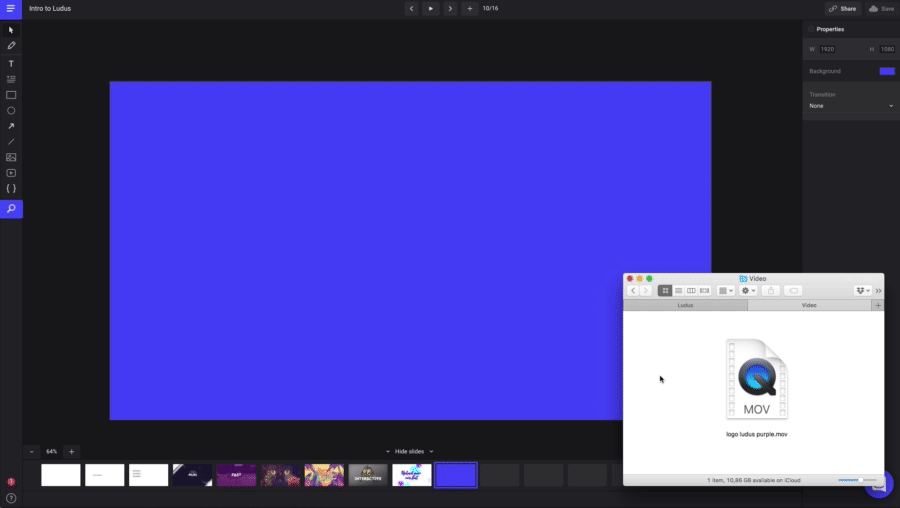900x508 pixels.
Task: Open the hamburger main menu
Action: [x=11, y=8]
